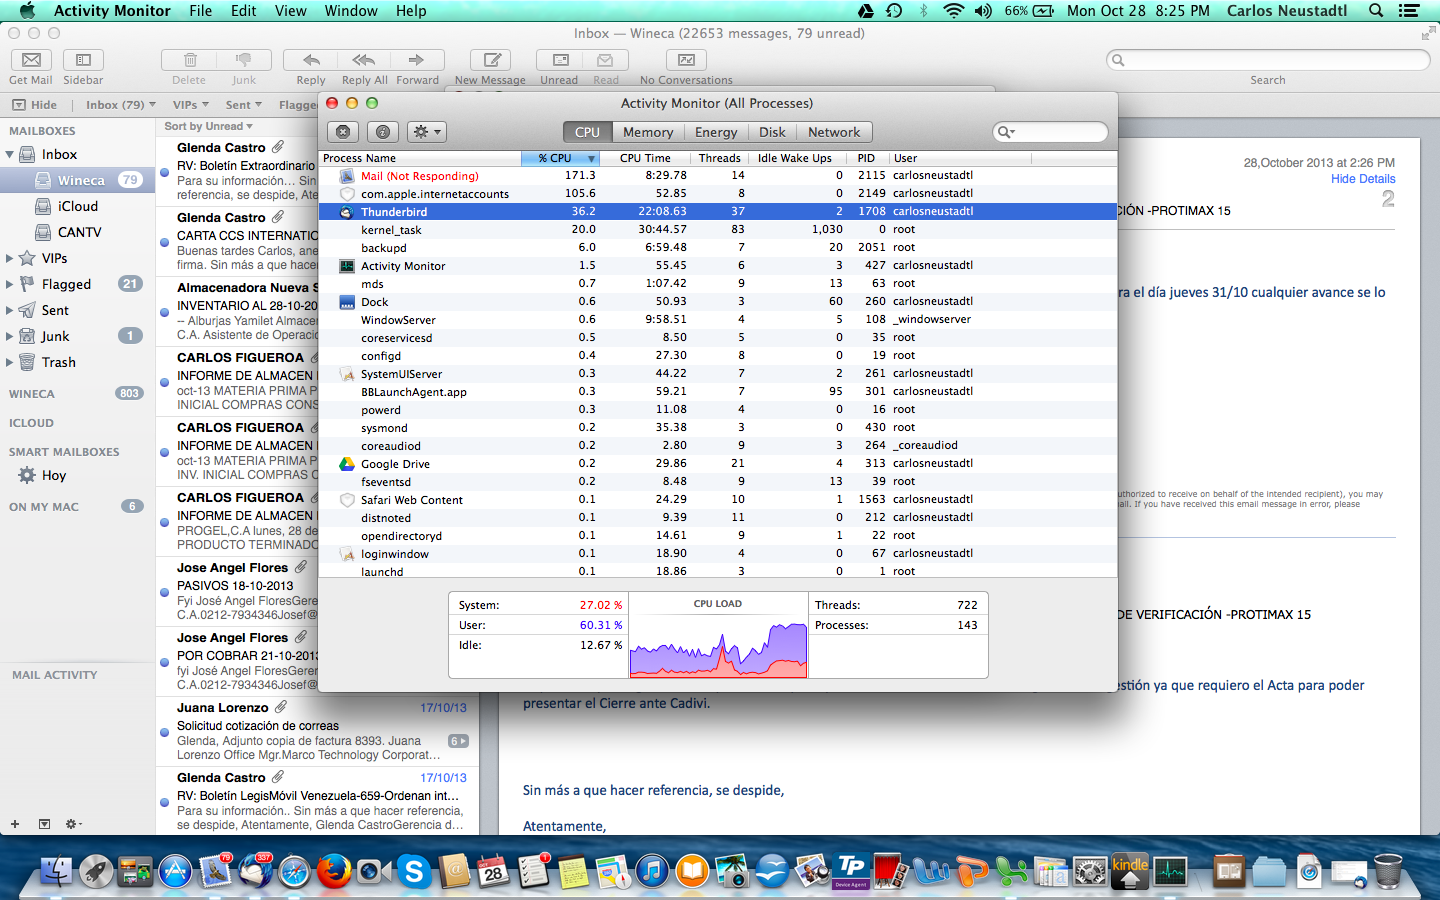This screenshot has width=1440, height=900.
Task: Switch to the Network tab
Action: coord(834,132)
